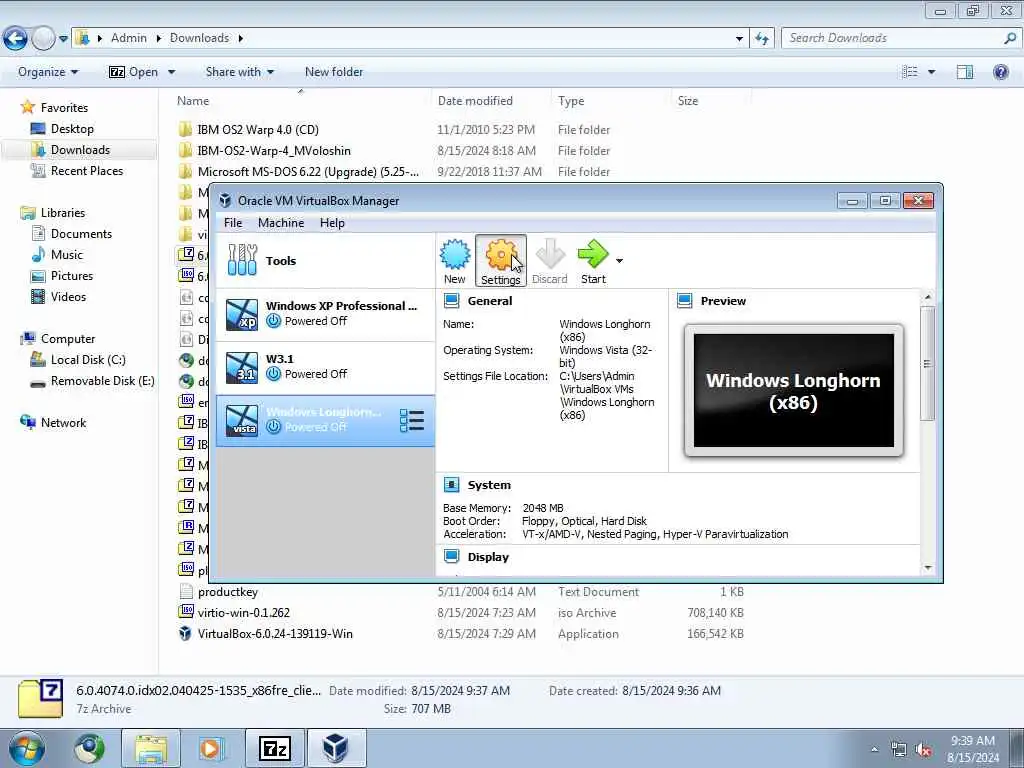Click the VirtualBox details scrollbar down arrow
Image resolution: width=1024 pixels, height=768 pixels.
click(x=928, y=568)
